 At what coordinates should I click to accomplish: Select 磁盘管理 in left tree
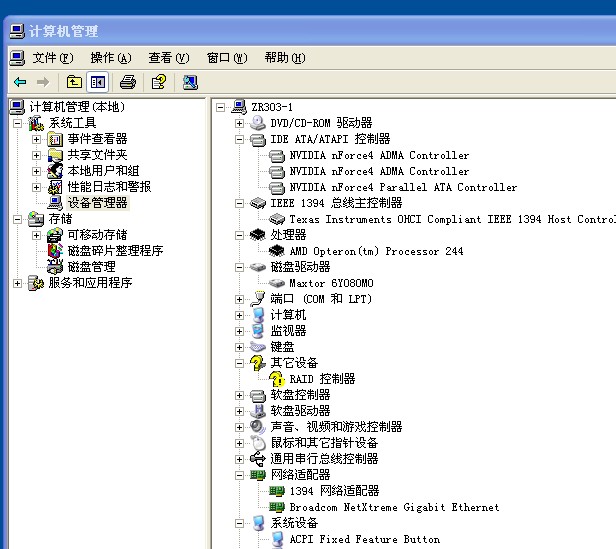91,267
